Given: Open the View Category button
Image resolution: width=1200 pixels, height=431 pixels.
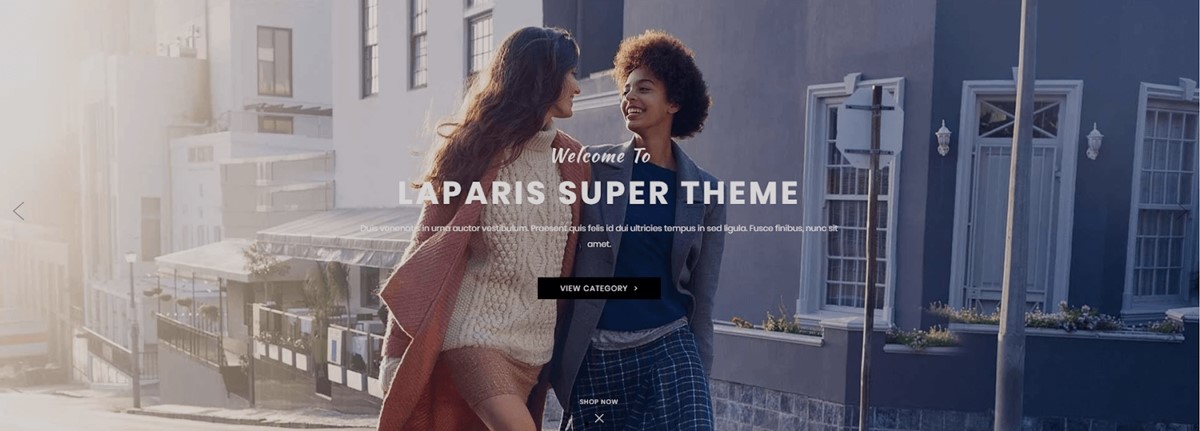Looking at the screenshot, I should coord(599,288).
